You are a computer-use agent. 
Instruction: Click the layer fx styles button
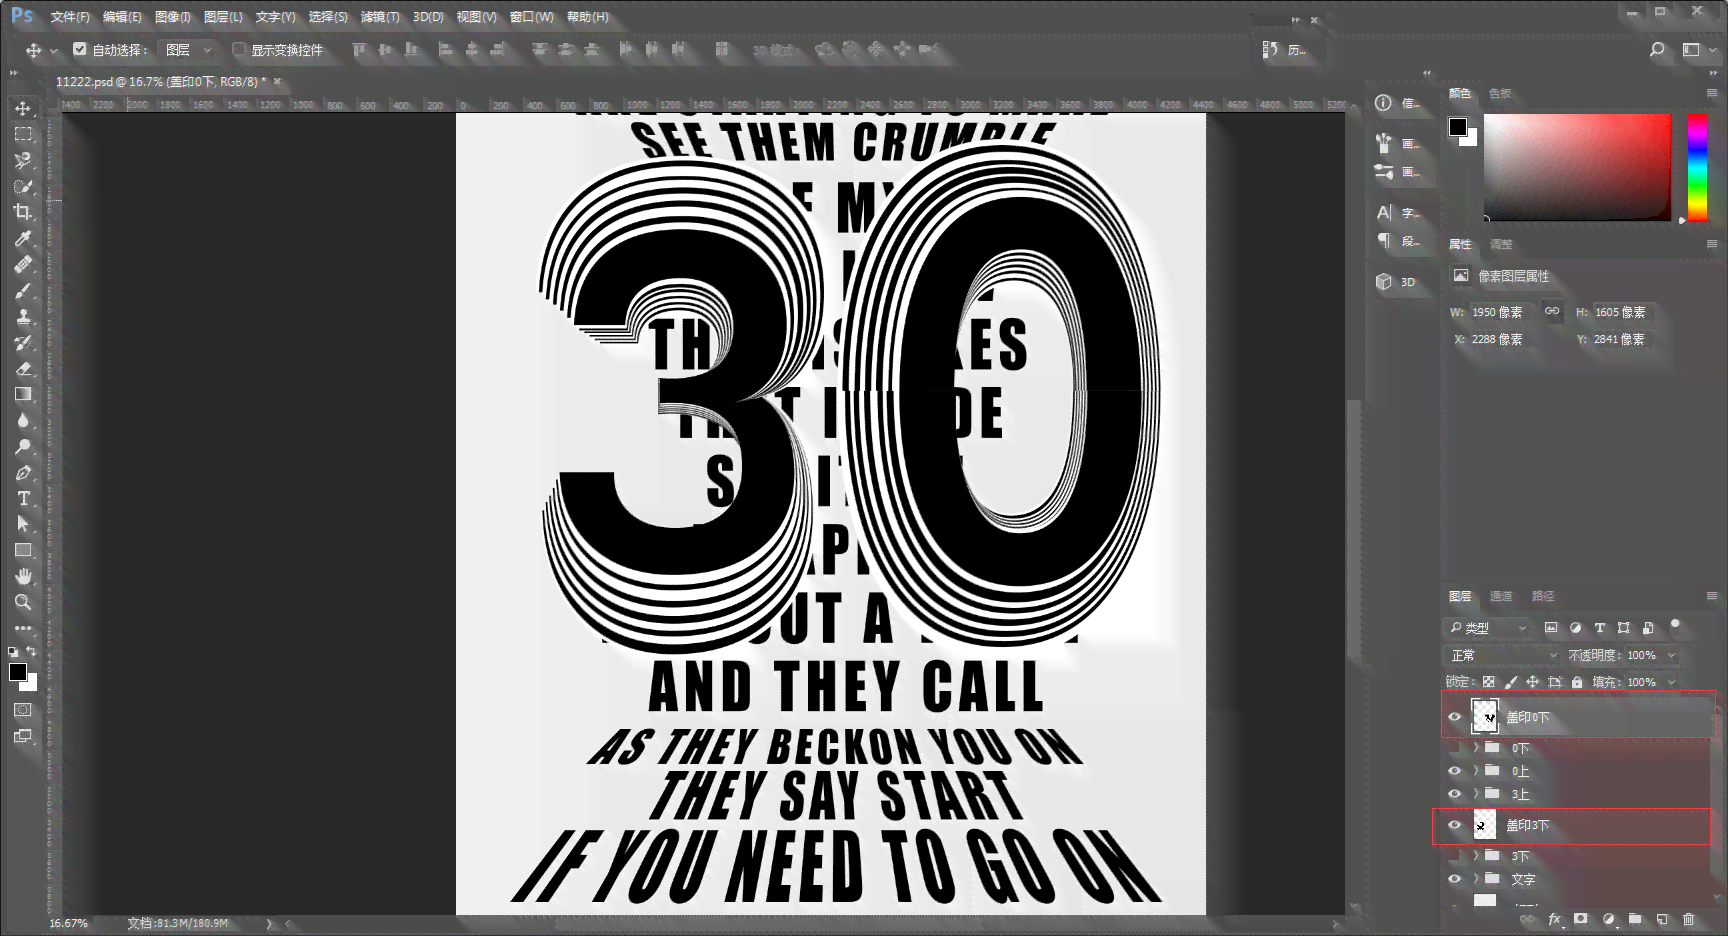[x=1555, y=919]
